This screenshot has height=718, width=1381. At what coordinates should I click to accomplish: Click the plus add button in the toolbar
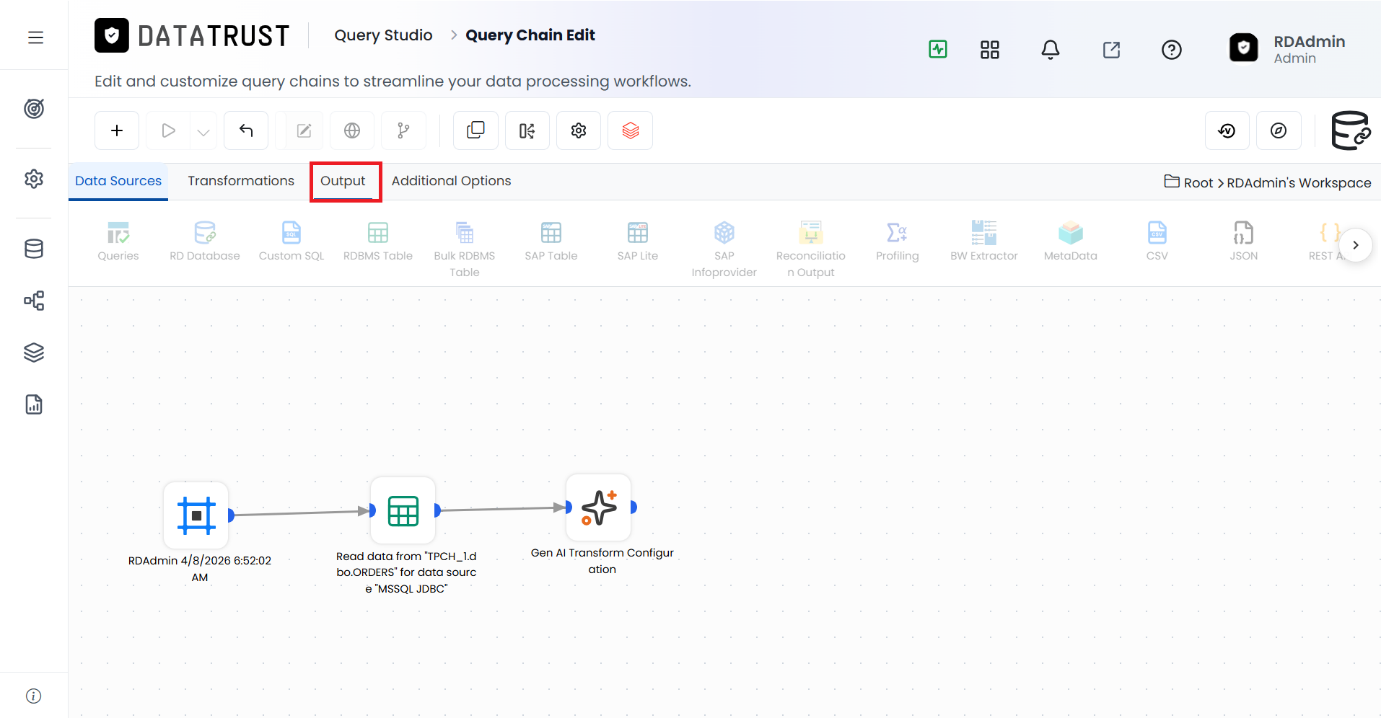[x=117, y=130]
